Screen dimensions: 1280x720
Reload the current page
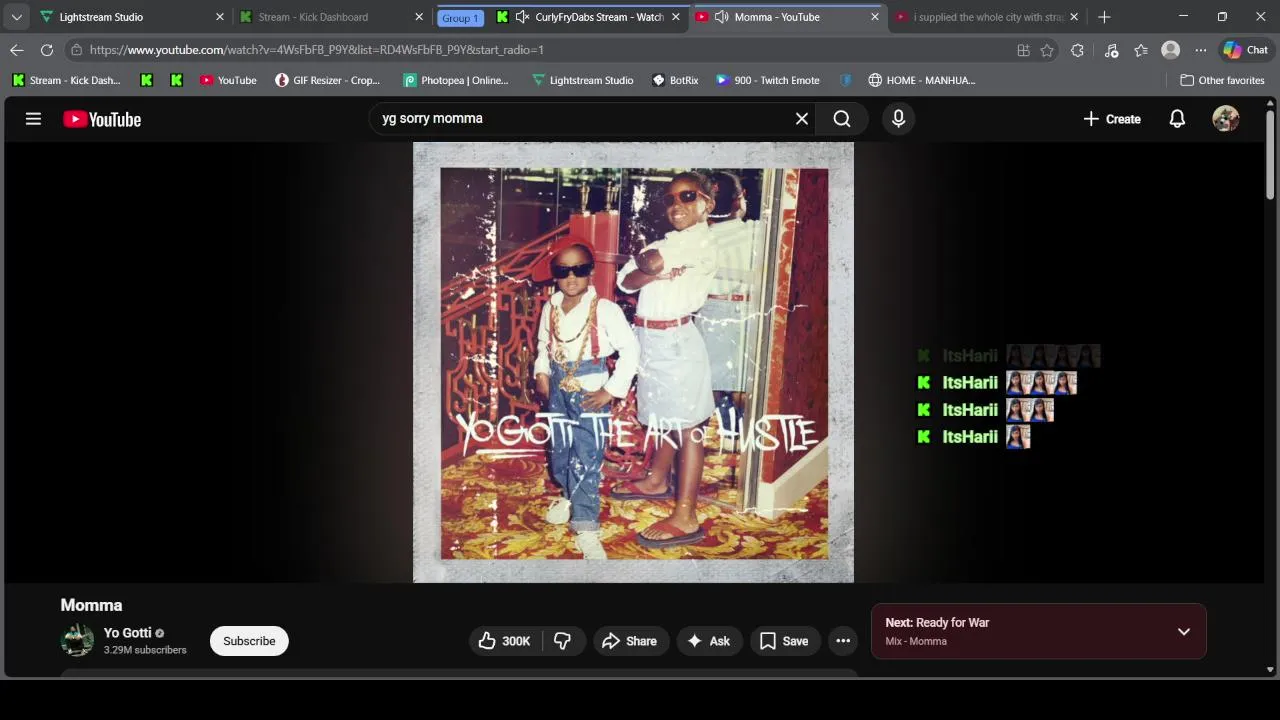point(47,50)
